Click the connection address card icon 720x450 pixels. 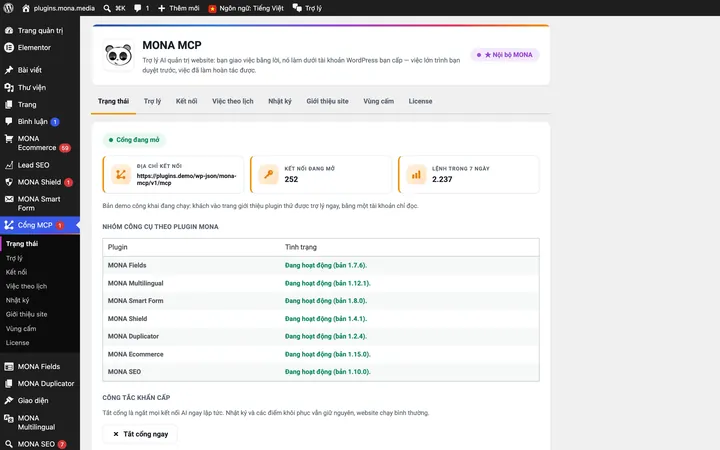(x=121, y=174)
